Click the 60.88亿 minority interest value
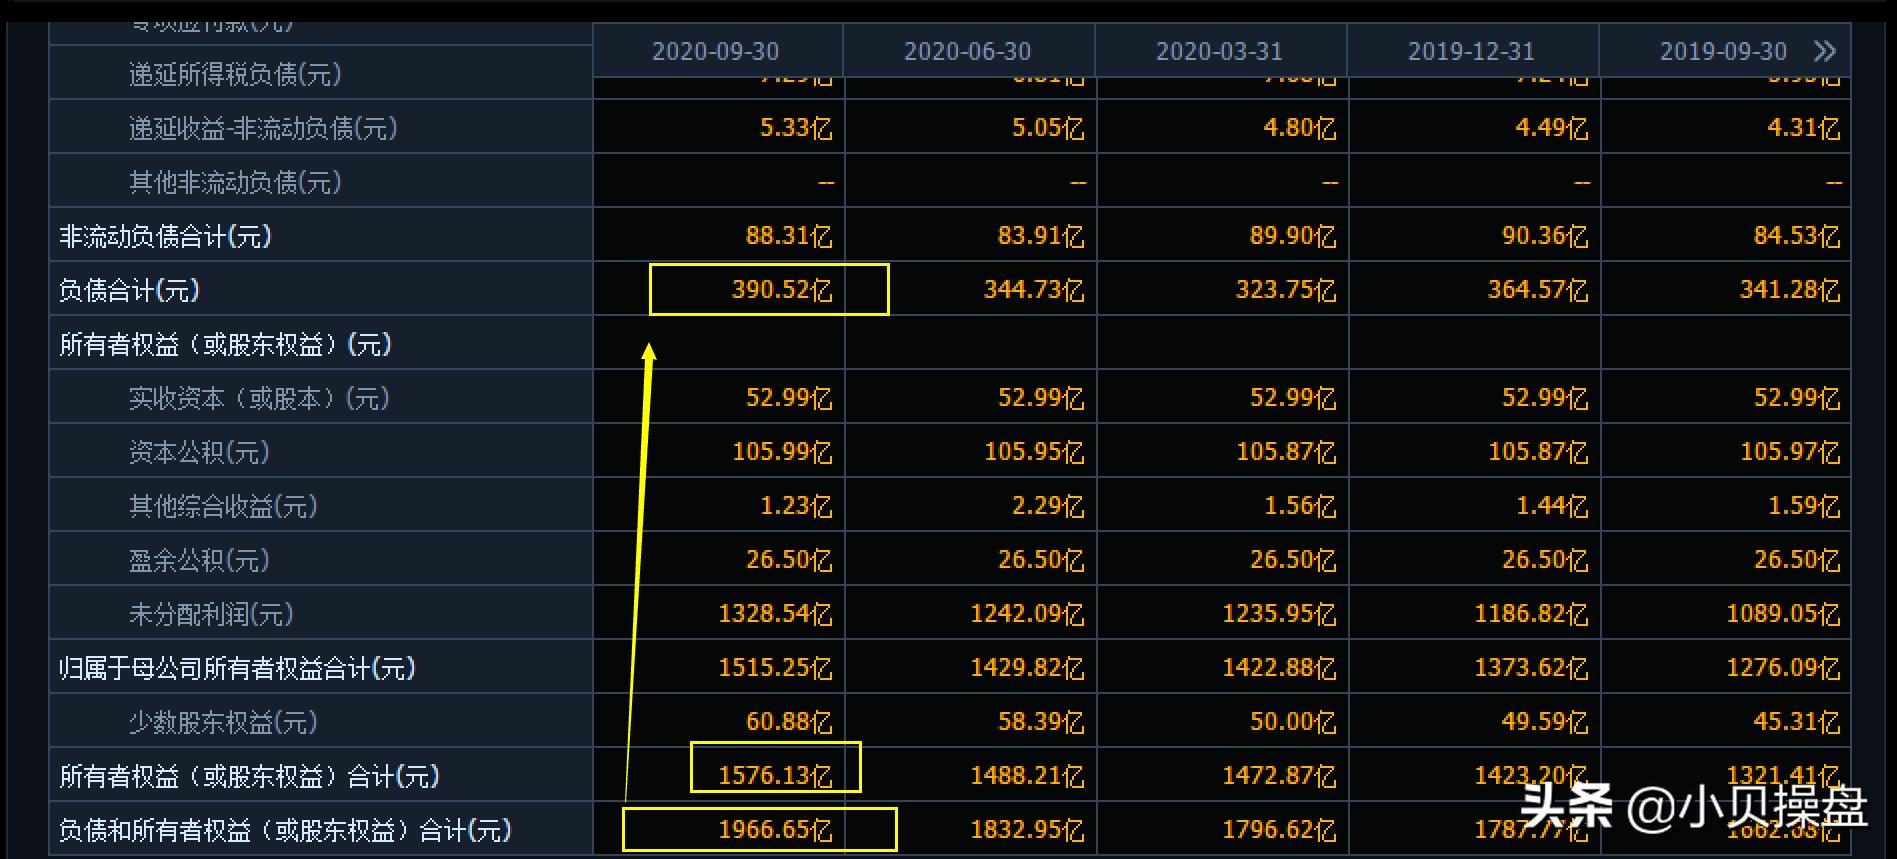This screenshot has width=1897, height=859. point(789,722)
